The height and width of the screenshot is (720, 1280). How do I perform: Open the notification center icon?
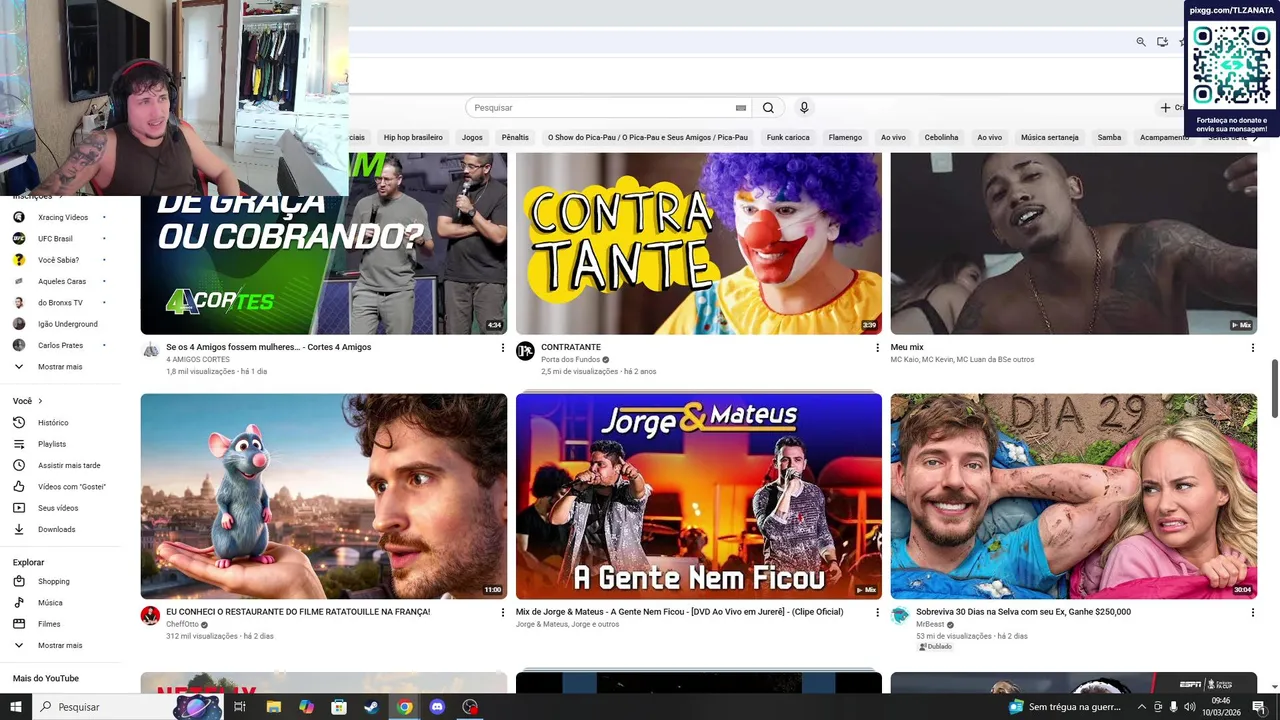(1258, 707)
